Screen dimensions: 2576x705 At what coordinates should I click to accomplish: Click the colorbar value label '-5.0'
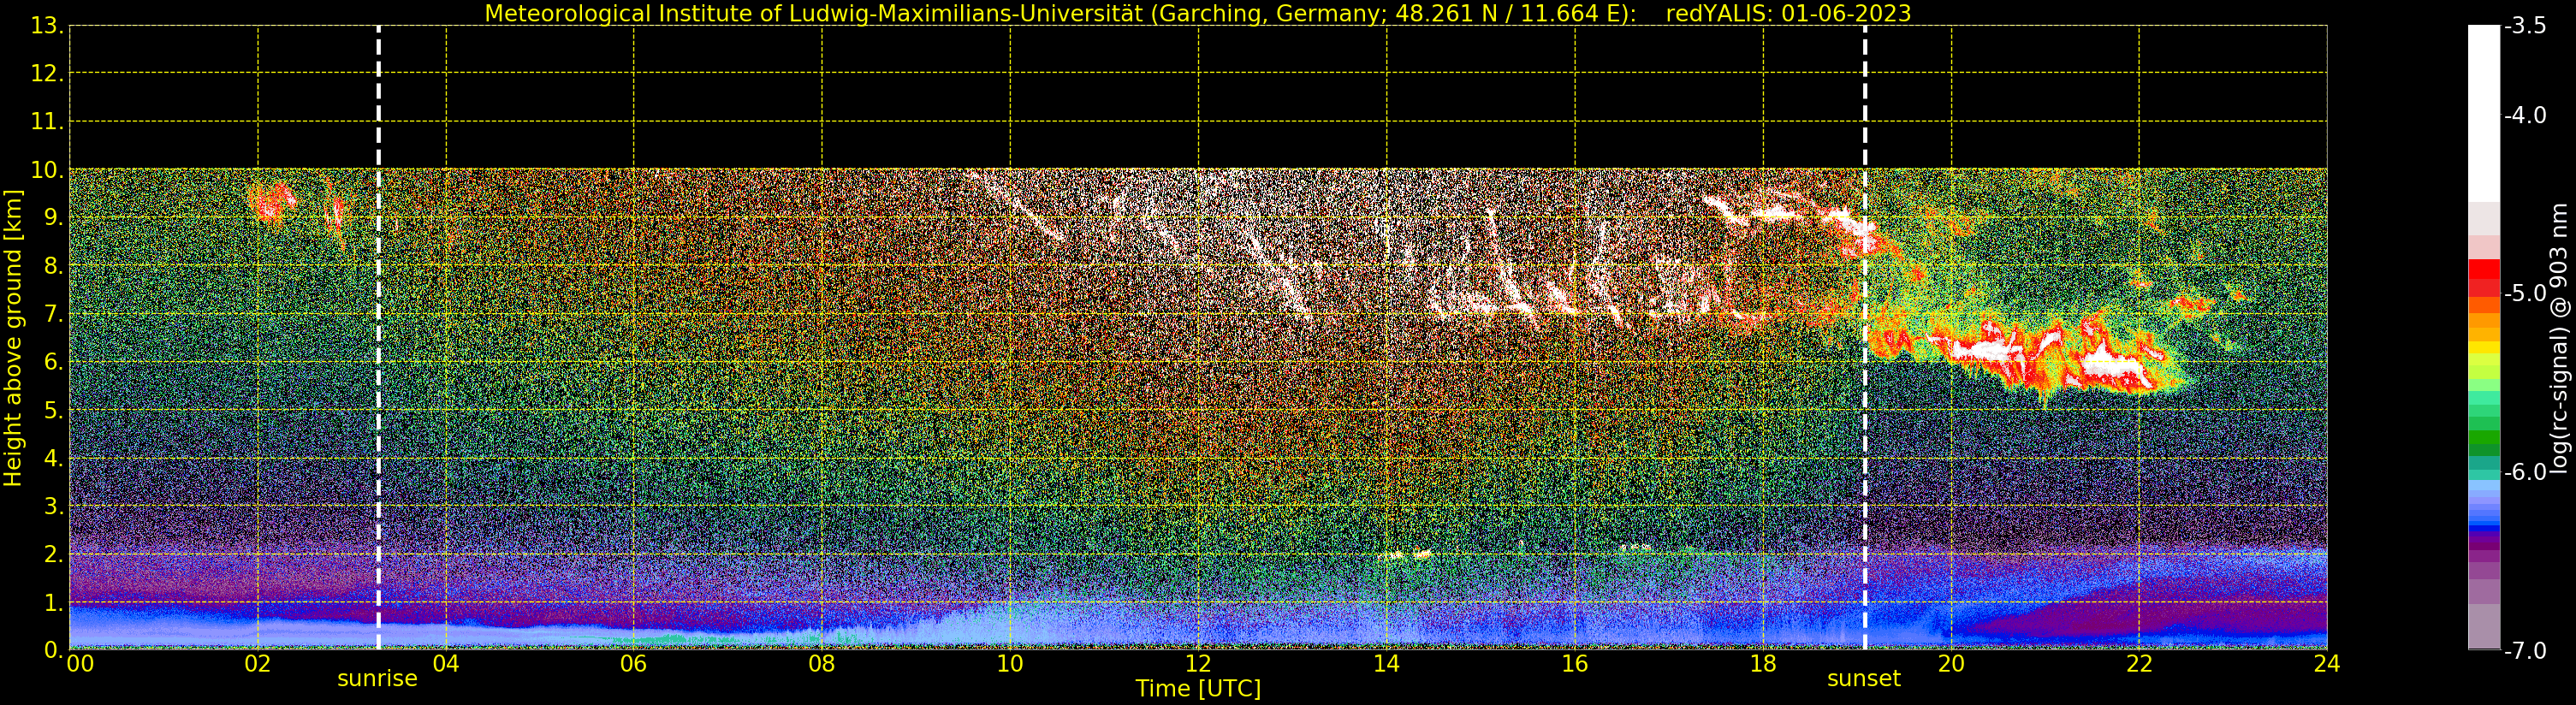pos(2525,293)
